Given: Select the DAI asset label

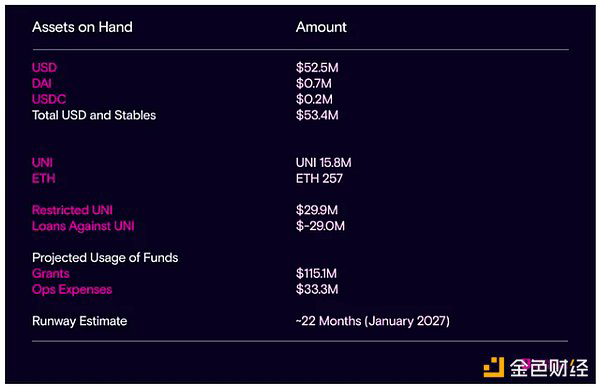Looking at the screenshot, I should click(x=42, y=83).
